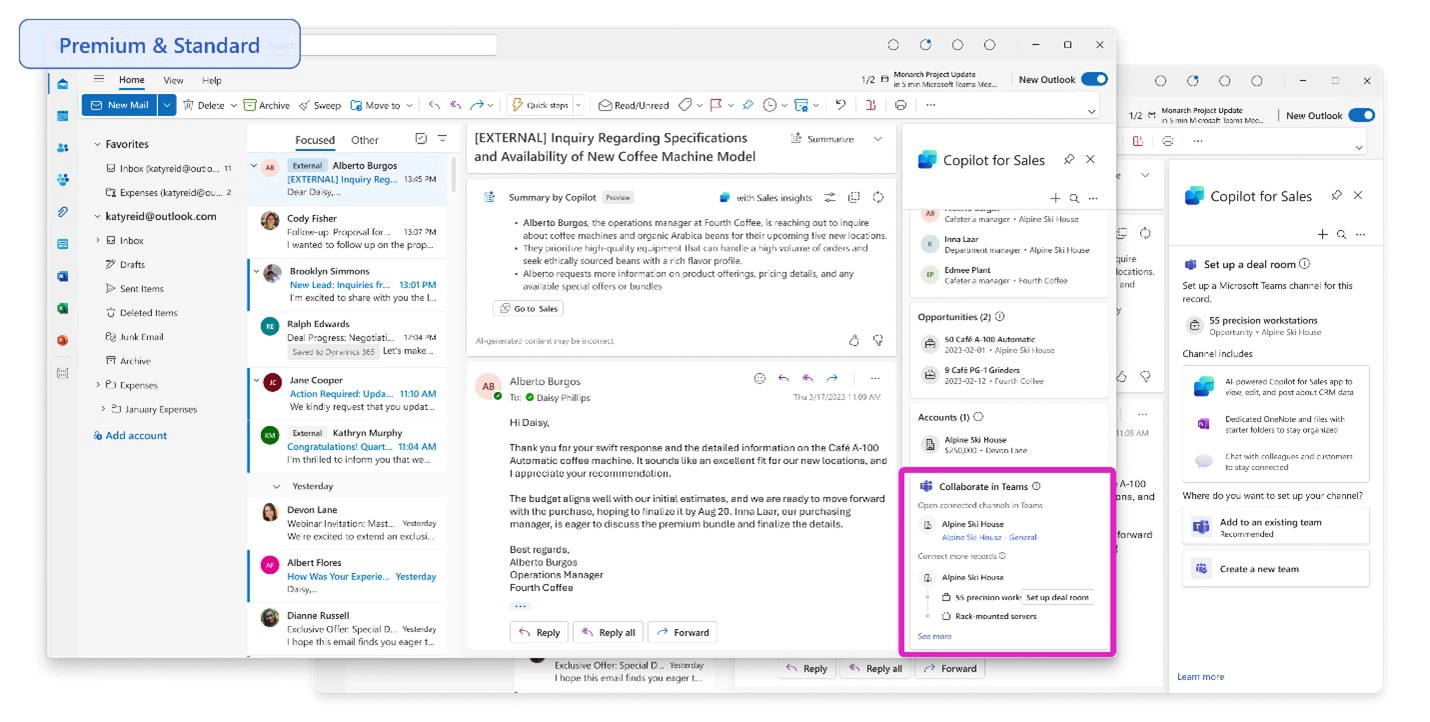
Task: Open the Quick steps dropdown arrow
Action: point(578,105)
